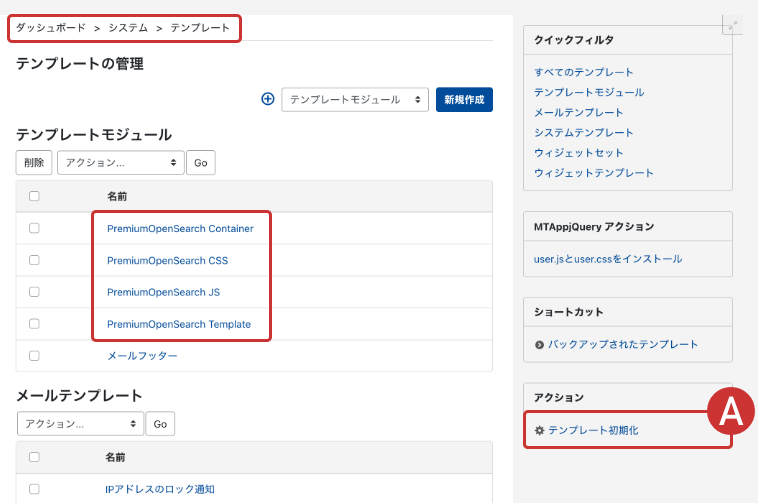Click the arrow icon beside バックアップされたテンプレート
The height and width of the screenshot is (503, 758).
(x=539, y=345)
